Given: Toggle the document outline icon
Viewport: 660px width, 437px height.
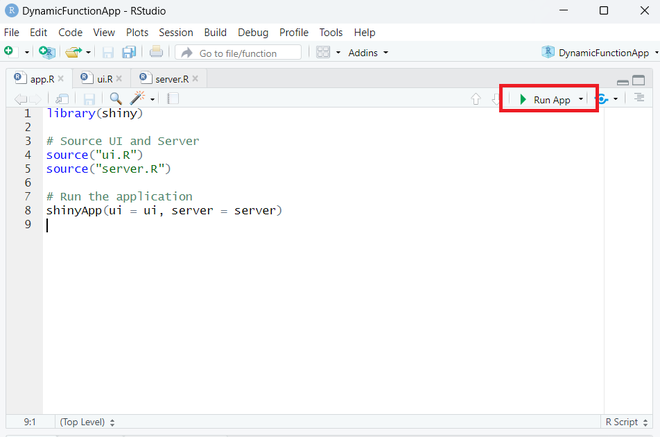Looking at the screenshot, I should point(639,98).
